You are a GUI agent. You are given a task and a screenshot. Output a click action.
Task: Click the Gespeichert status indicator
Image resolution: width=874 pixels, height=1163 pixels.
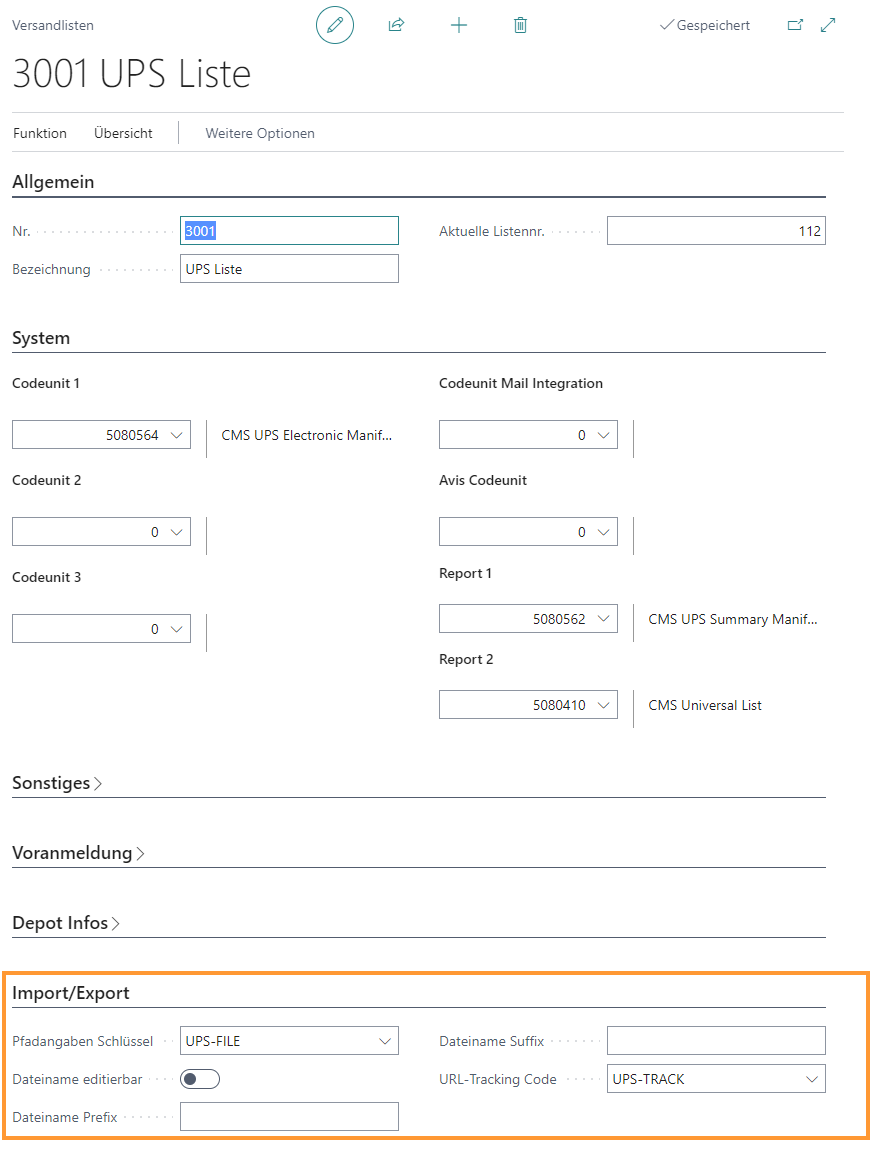tap(705, 25)
